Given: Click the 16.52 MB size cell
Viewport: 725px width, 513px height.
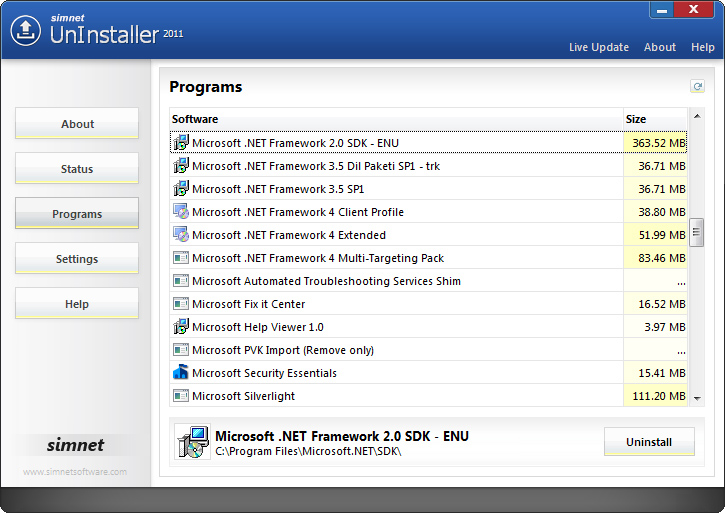Looking at the screenshot, I should (x=655, y=304).
